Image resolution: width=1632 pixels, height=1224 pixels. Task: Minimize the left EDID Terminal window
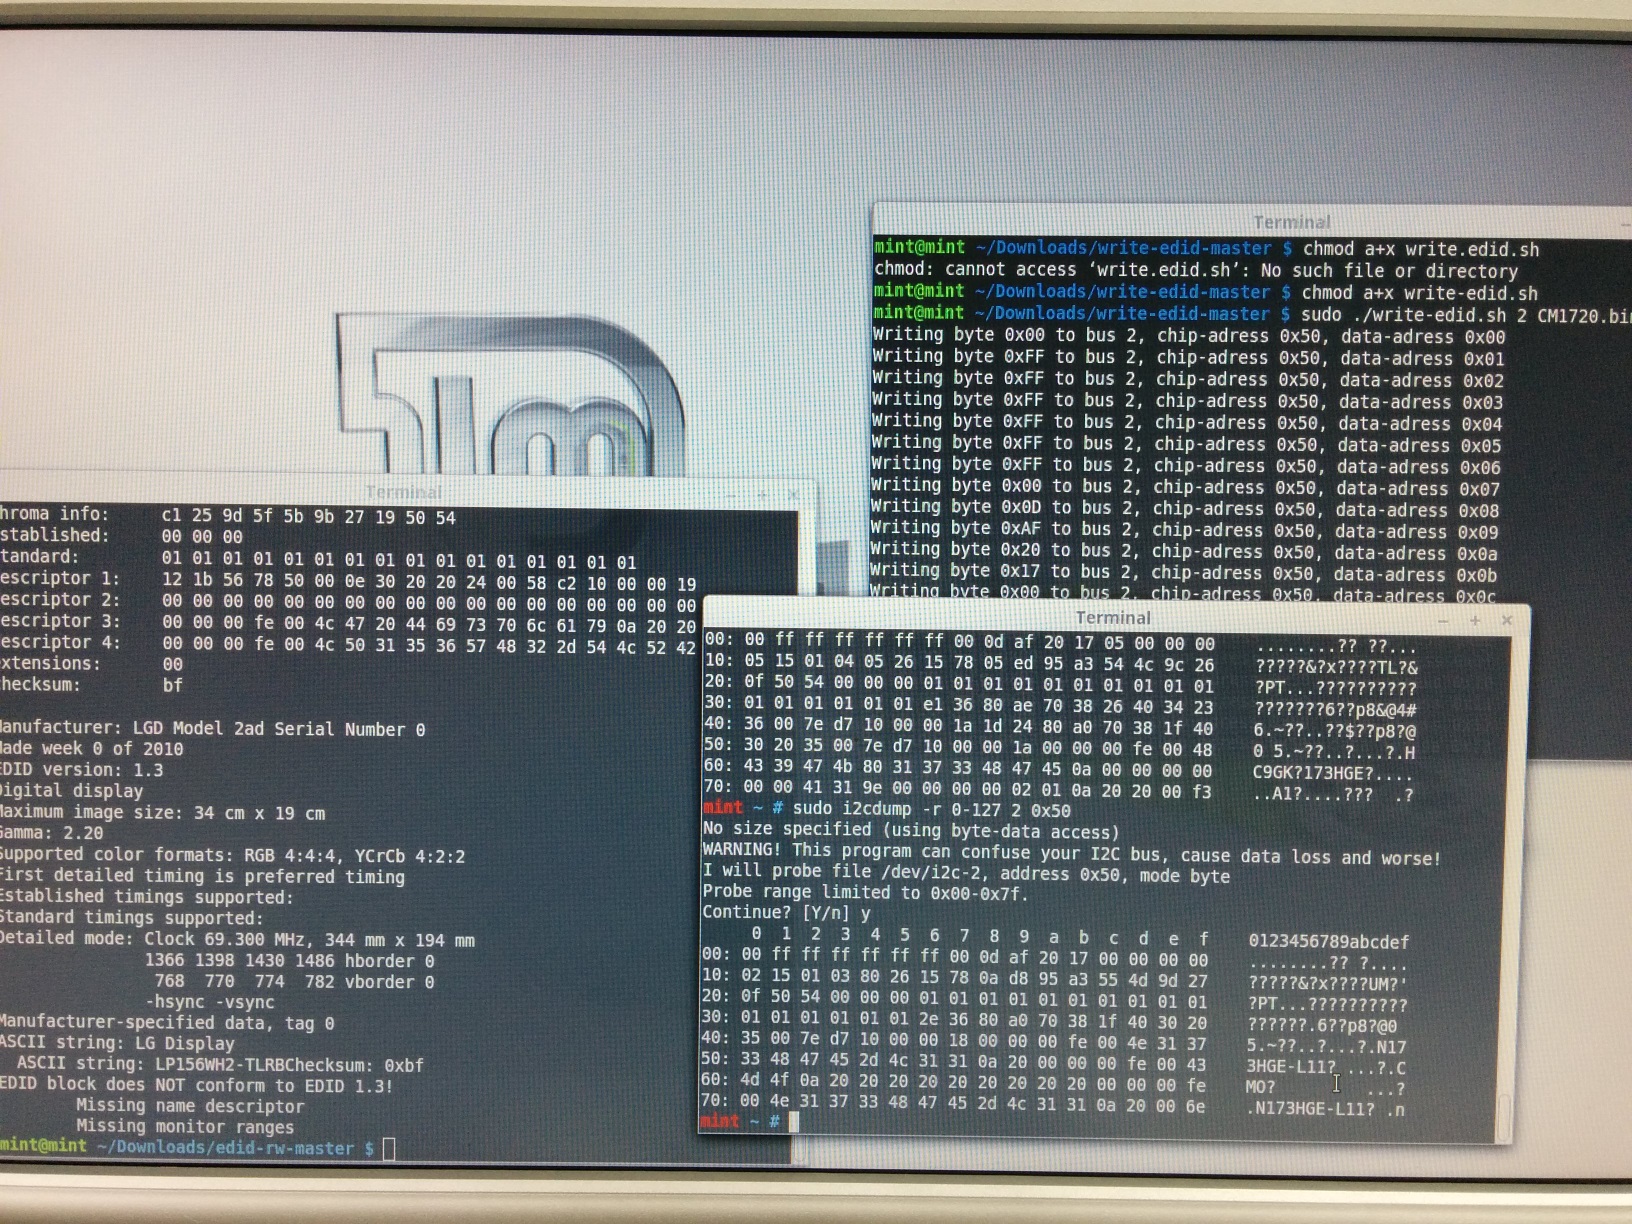coord(733,494)
